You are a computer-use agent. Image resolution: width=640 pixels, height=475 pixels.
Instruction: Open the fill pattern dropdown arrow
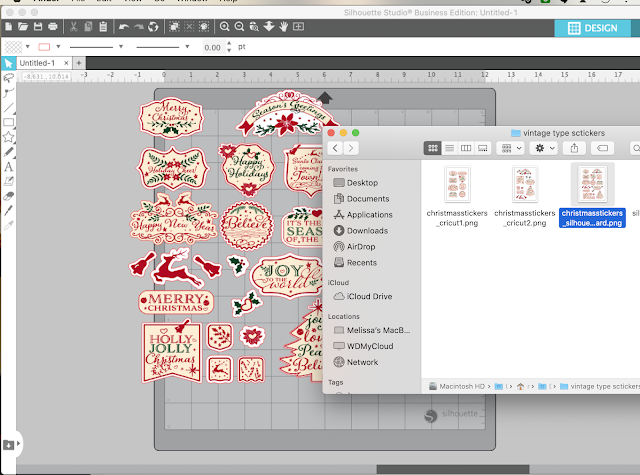[x=27, y=47]
